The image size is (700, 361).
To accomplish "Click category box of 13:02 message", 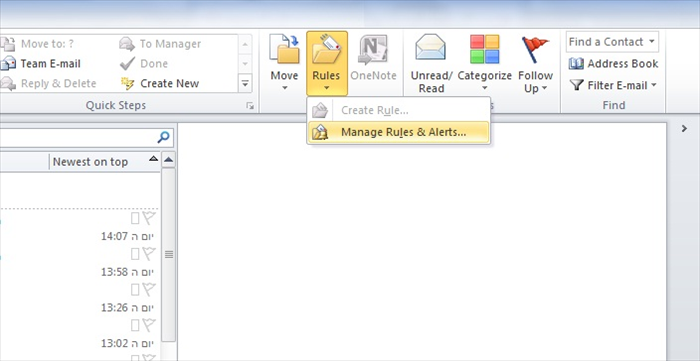I will pos(135,325).
